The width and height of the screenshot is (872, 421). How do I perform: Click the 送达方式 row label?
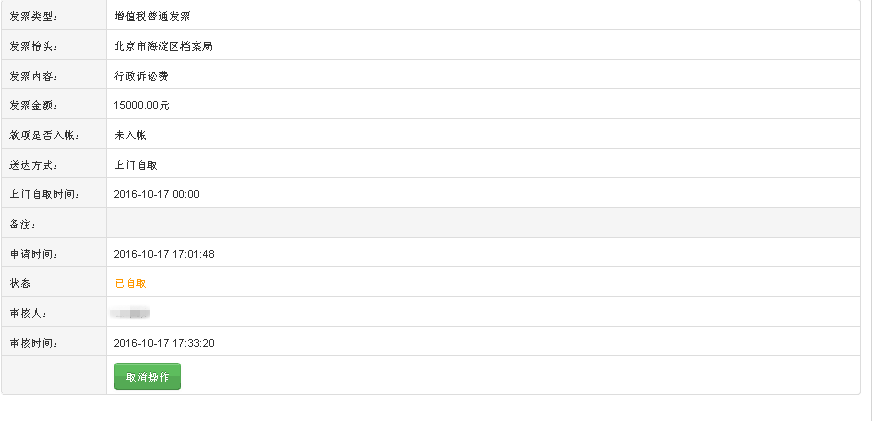point(34,165)
